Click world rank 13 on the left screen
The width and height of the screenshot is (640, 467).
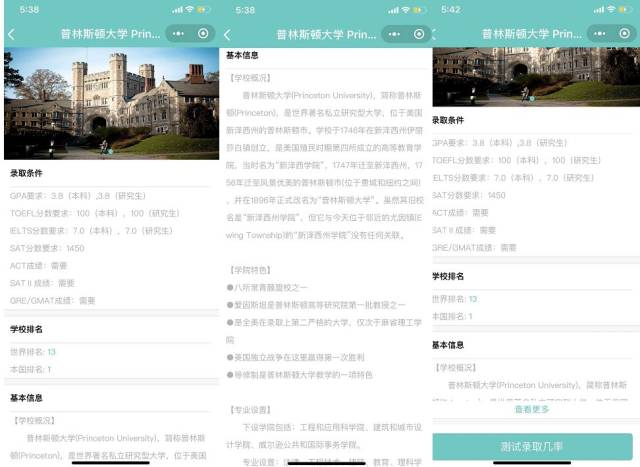[x=51, y=351]
